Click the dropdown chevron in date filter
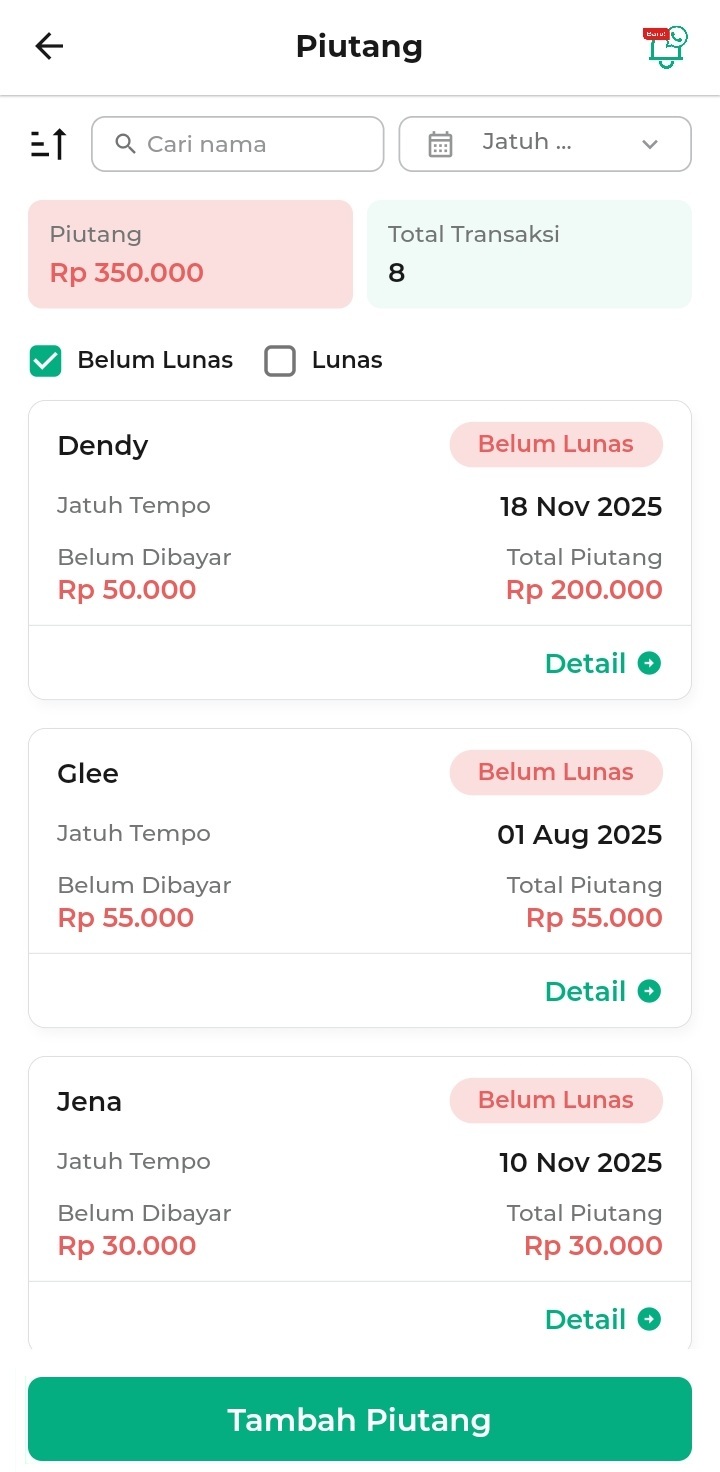720x1472 pixels. pos(650,144)
